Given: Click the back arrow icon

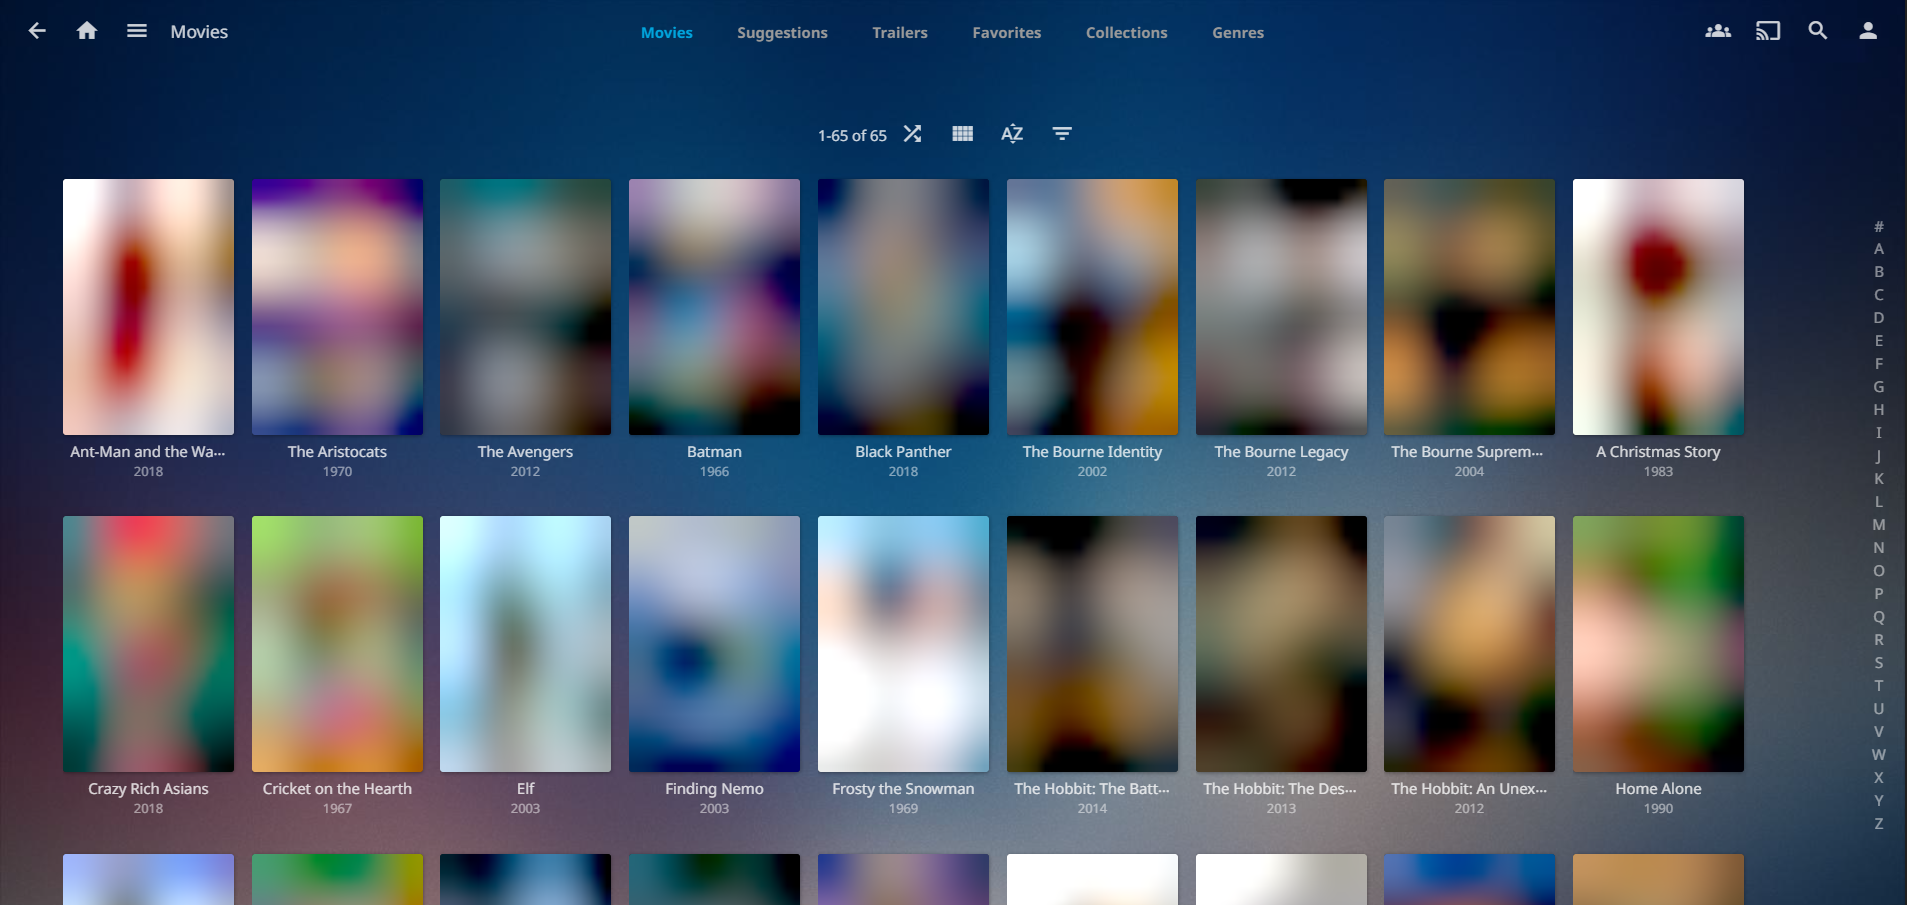Looking at the screenshot, I should (x=37, y=31).
